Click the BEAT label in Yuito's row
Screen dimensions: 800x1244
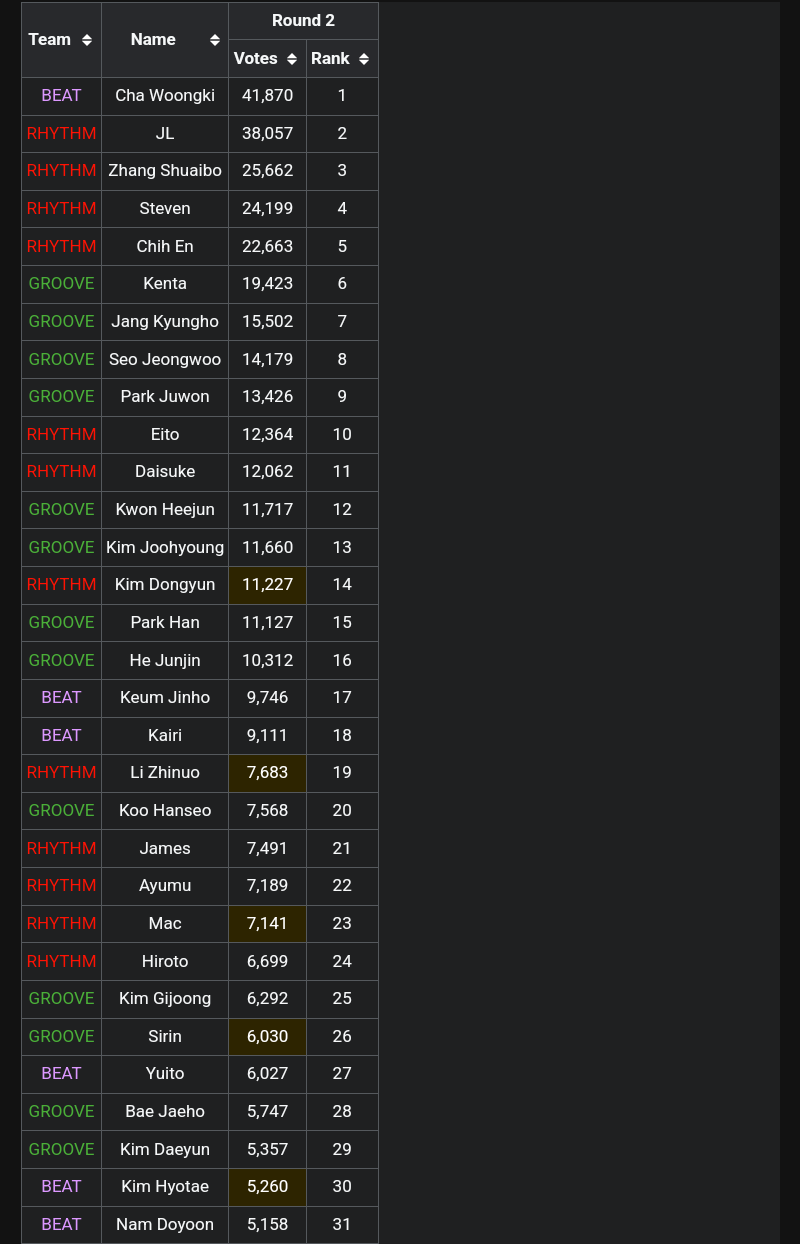coord(61,1074)
